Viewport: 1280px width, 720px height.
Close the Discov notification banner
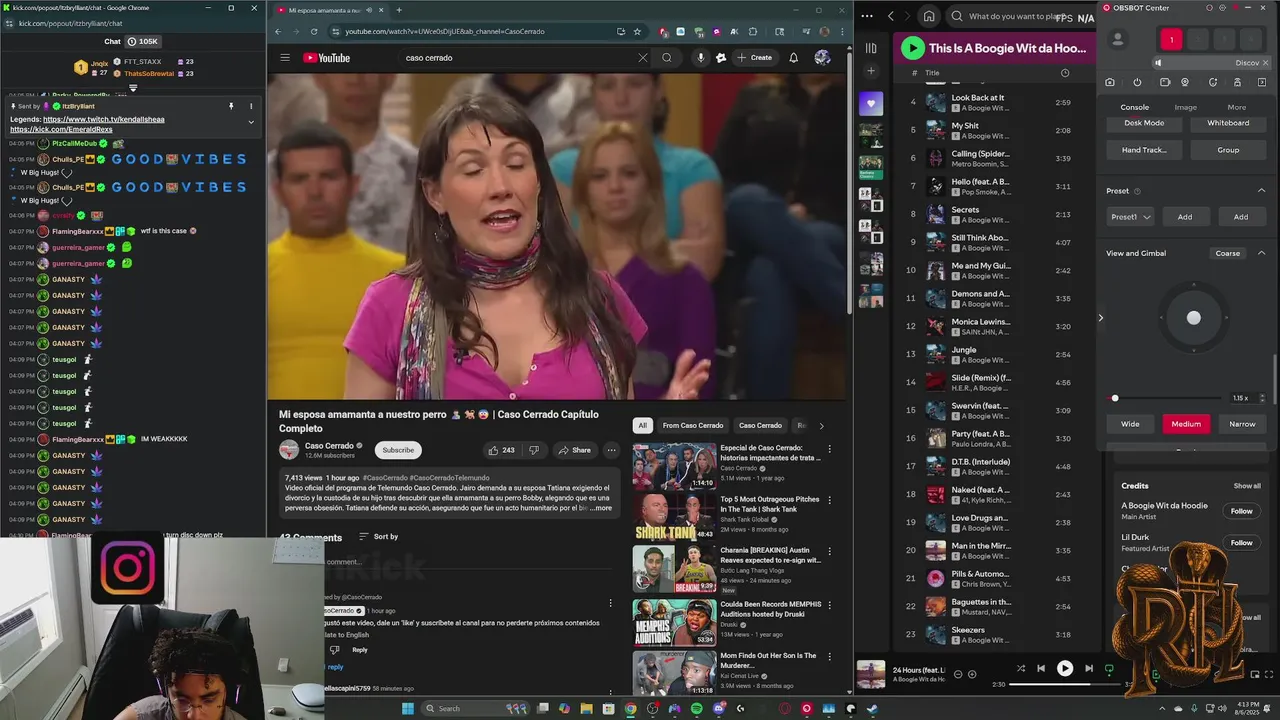click(x=1265, y=63)
